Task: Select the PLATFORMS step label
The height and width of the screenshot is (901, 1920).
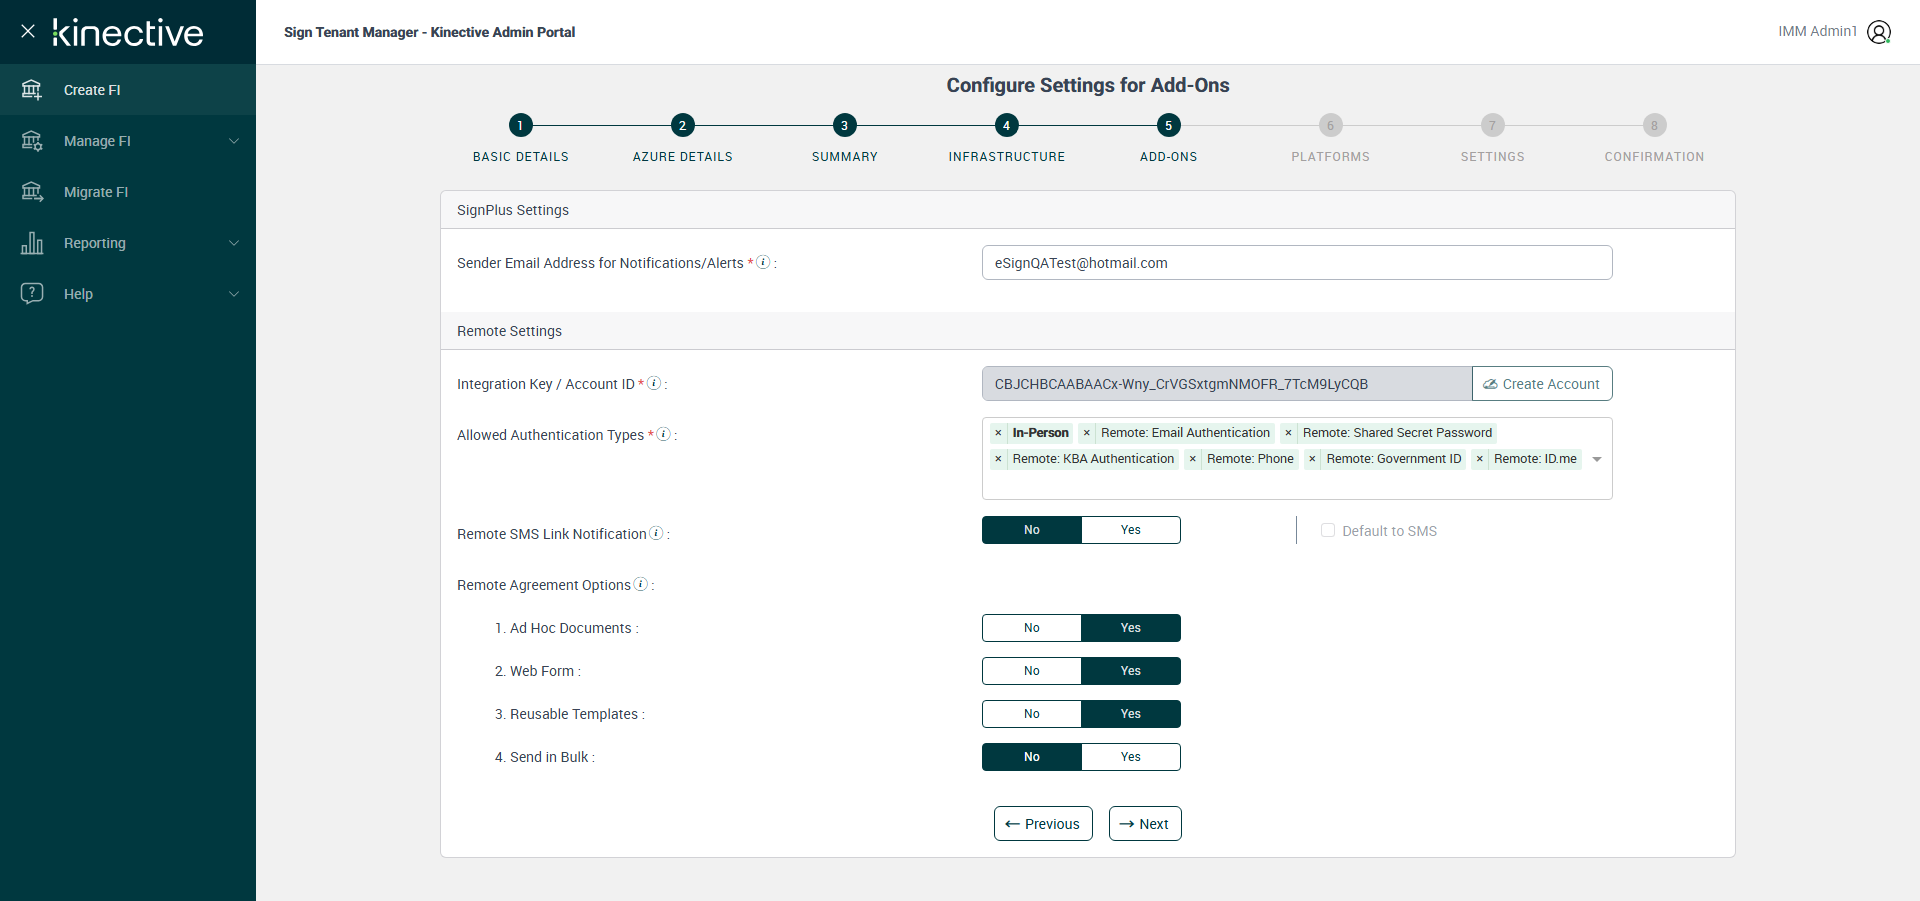Action: coord(1330,157)
